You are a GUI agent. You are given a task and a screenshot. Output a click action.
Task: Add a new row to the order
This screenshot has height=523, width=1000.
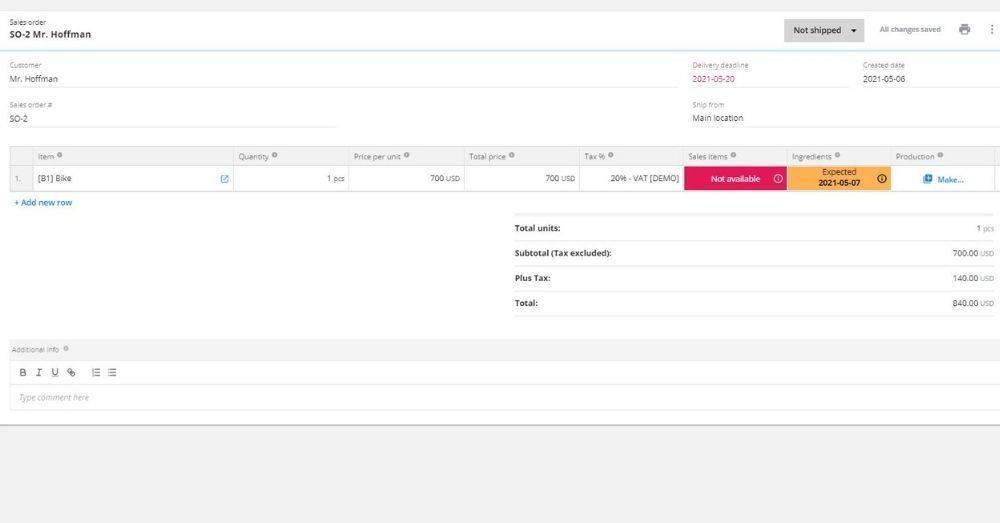click(x=43, y=202)
